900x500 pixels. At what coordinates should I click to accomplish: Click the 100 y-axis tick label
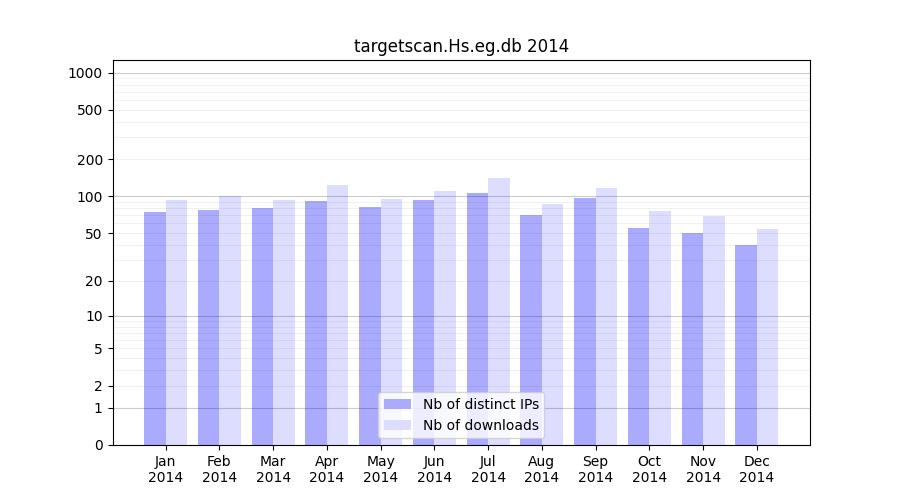pos(89,197)
